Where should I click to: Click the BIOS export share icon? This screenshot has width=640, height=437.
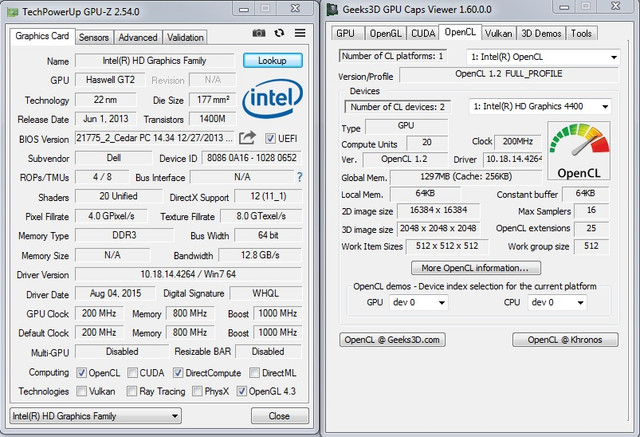pyautogui.click(x=247, y=138)
